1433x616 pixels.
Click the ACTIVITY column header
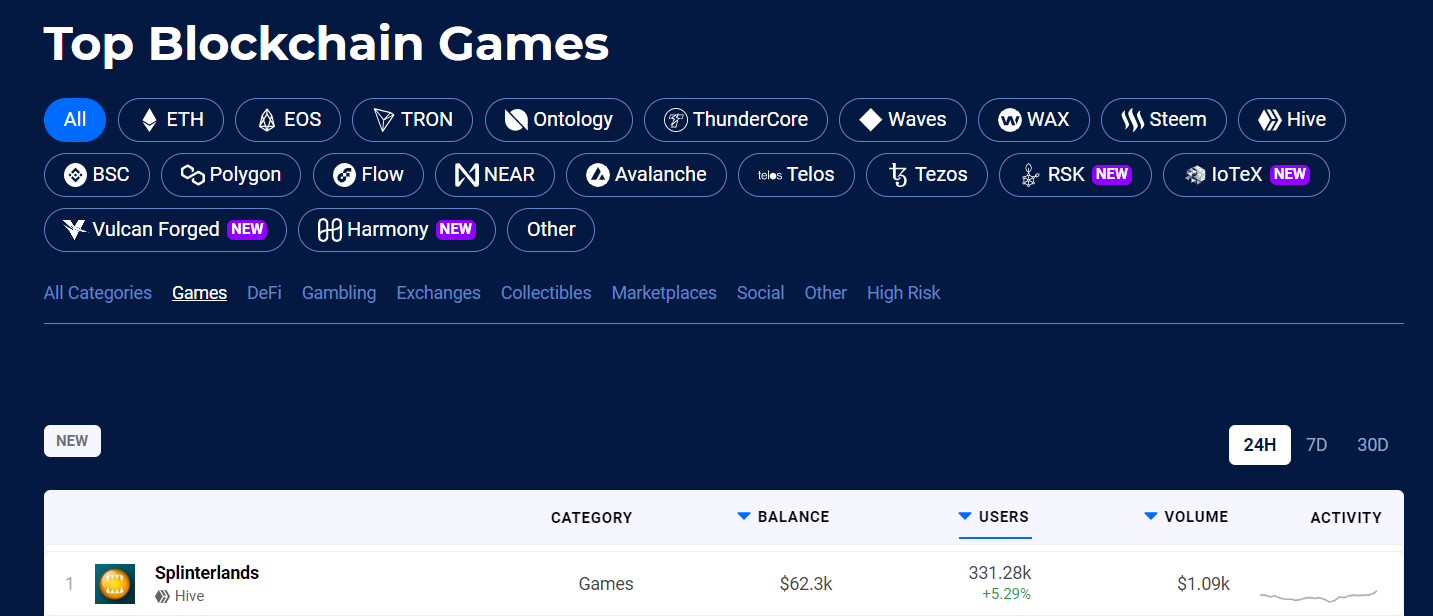[x=1346, y=518]
